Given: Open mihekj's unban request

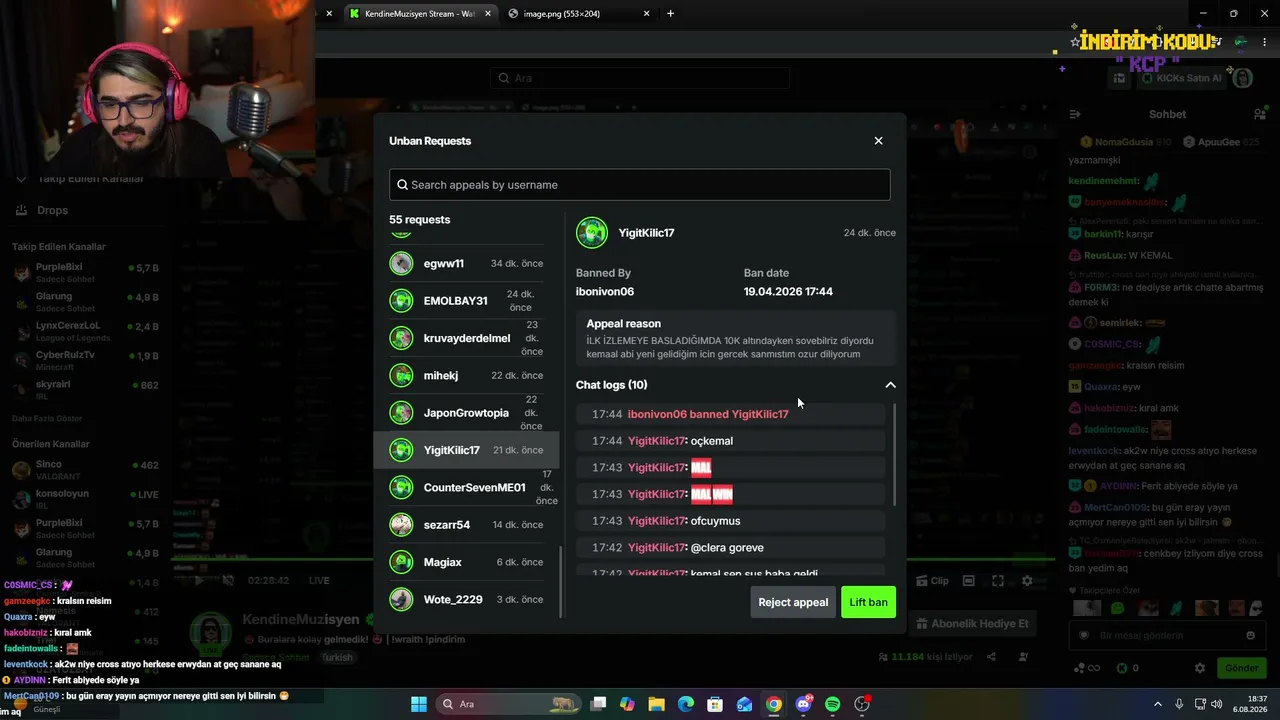Looking at the screenshot, I should [x=466, y=375].
